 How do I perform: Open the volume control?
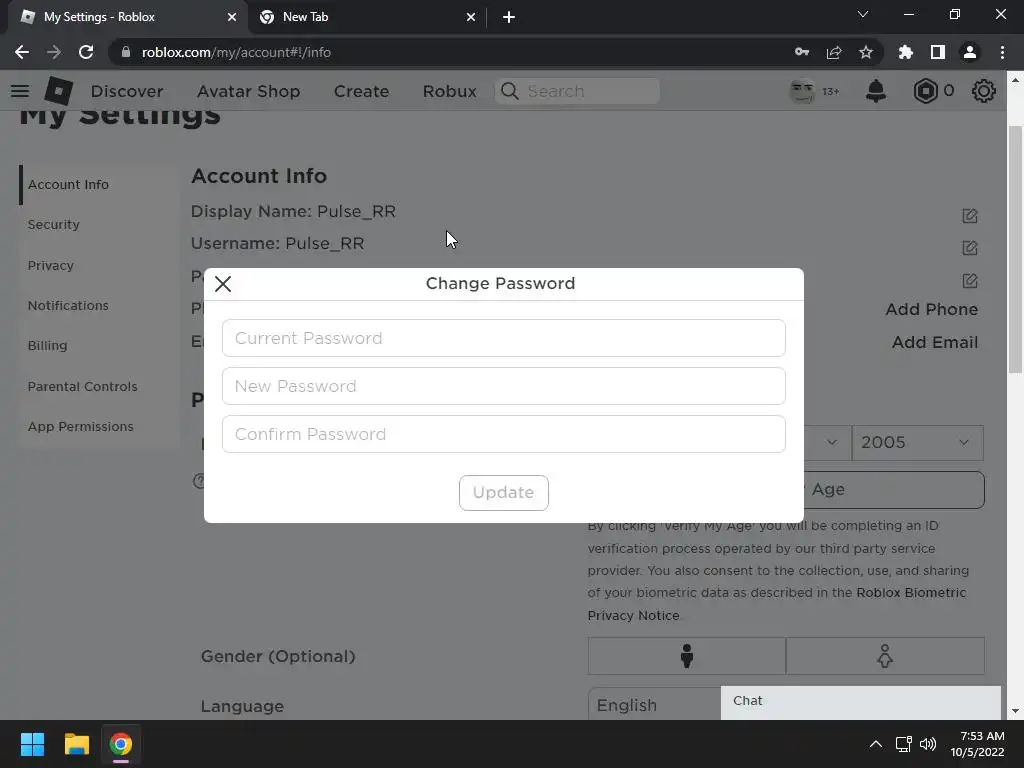tap(927, 744)
